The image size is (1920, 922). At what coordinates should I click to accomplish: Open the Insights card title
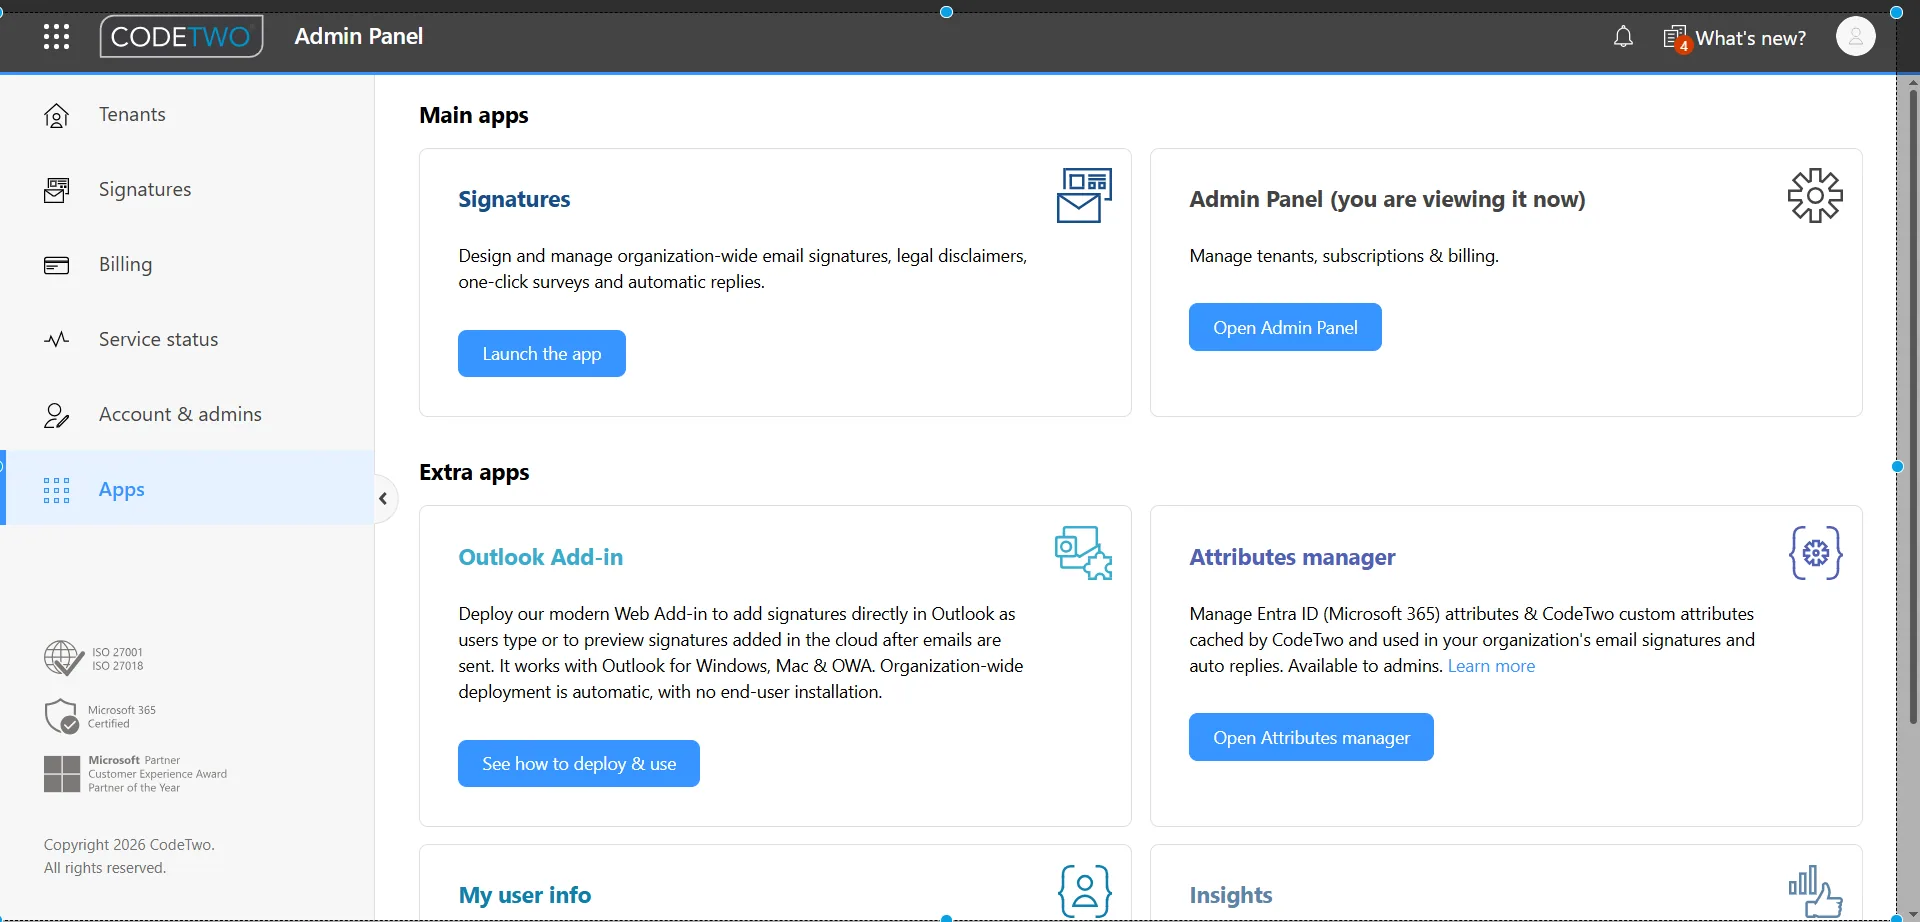click(x=1231, y=895)
